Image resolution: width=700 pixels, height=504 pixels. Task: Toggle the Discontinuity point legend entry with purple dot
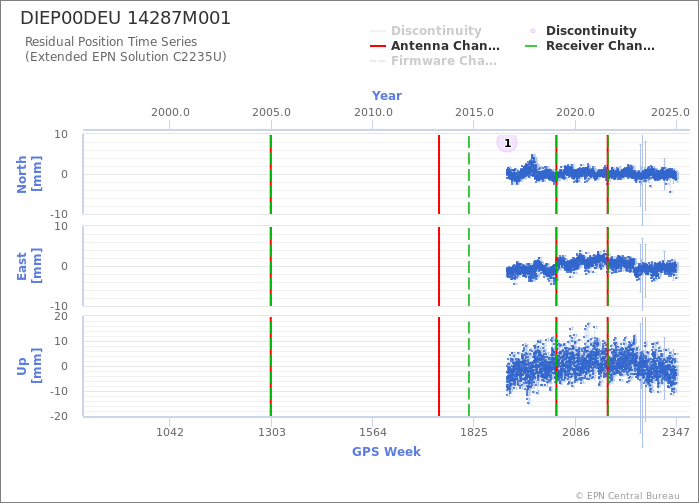pyautogui.click(x=582, y=30)
